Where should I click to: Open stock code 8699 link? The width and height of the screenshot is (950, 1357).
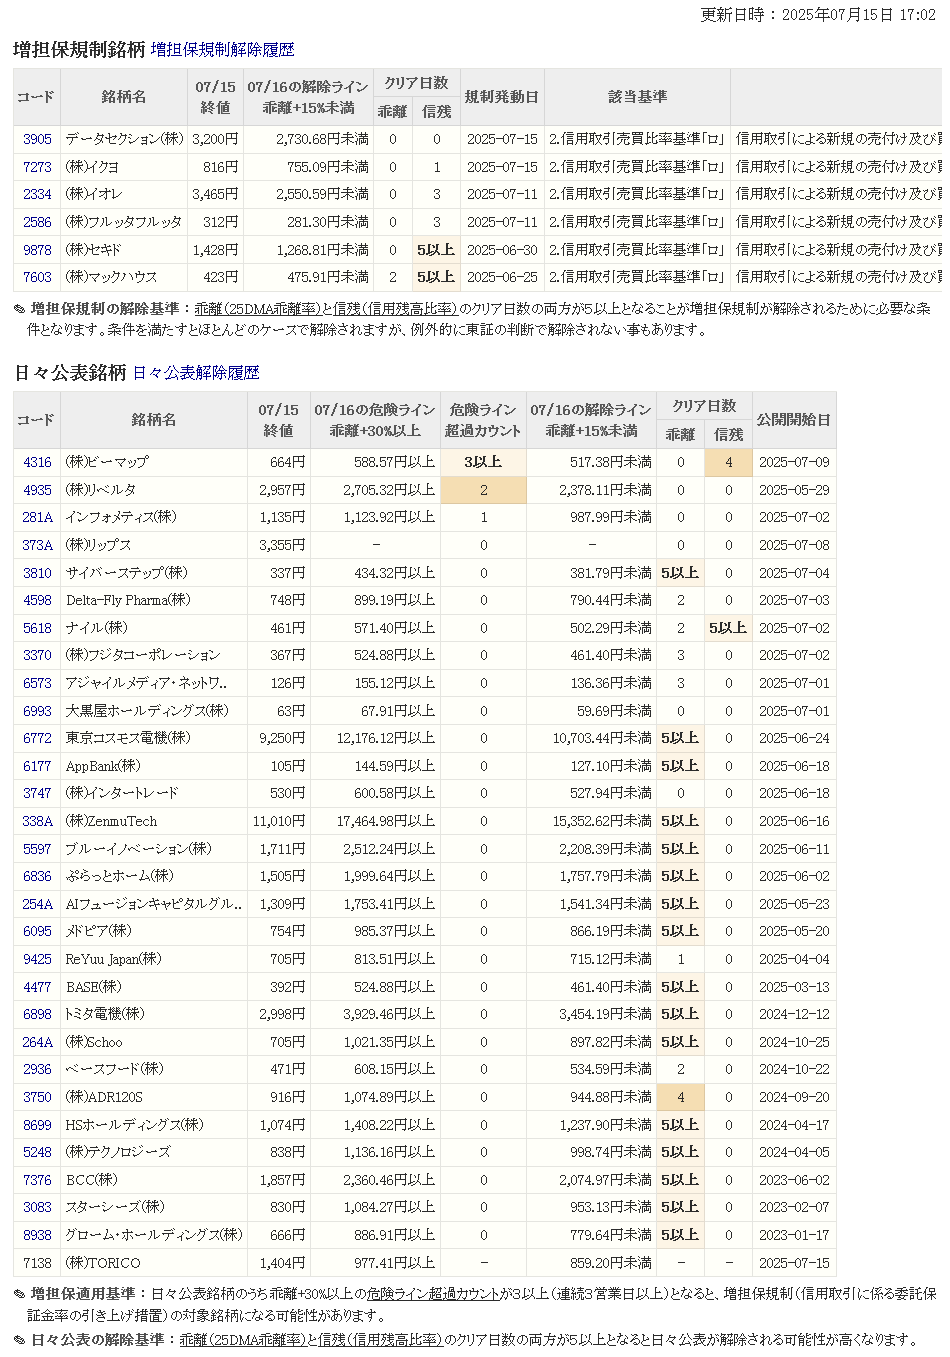point(37,1125)
